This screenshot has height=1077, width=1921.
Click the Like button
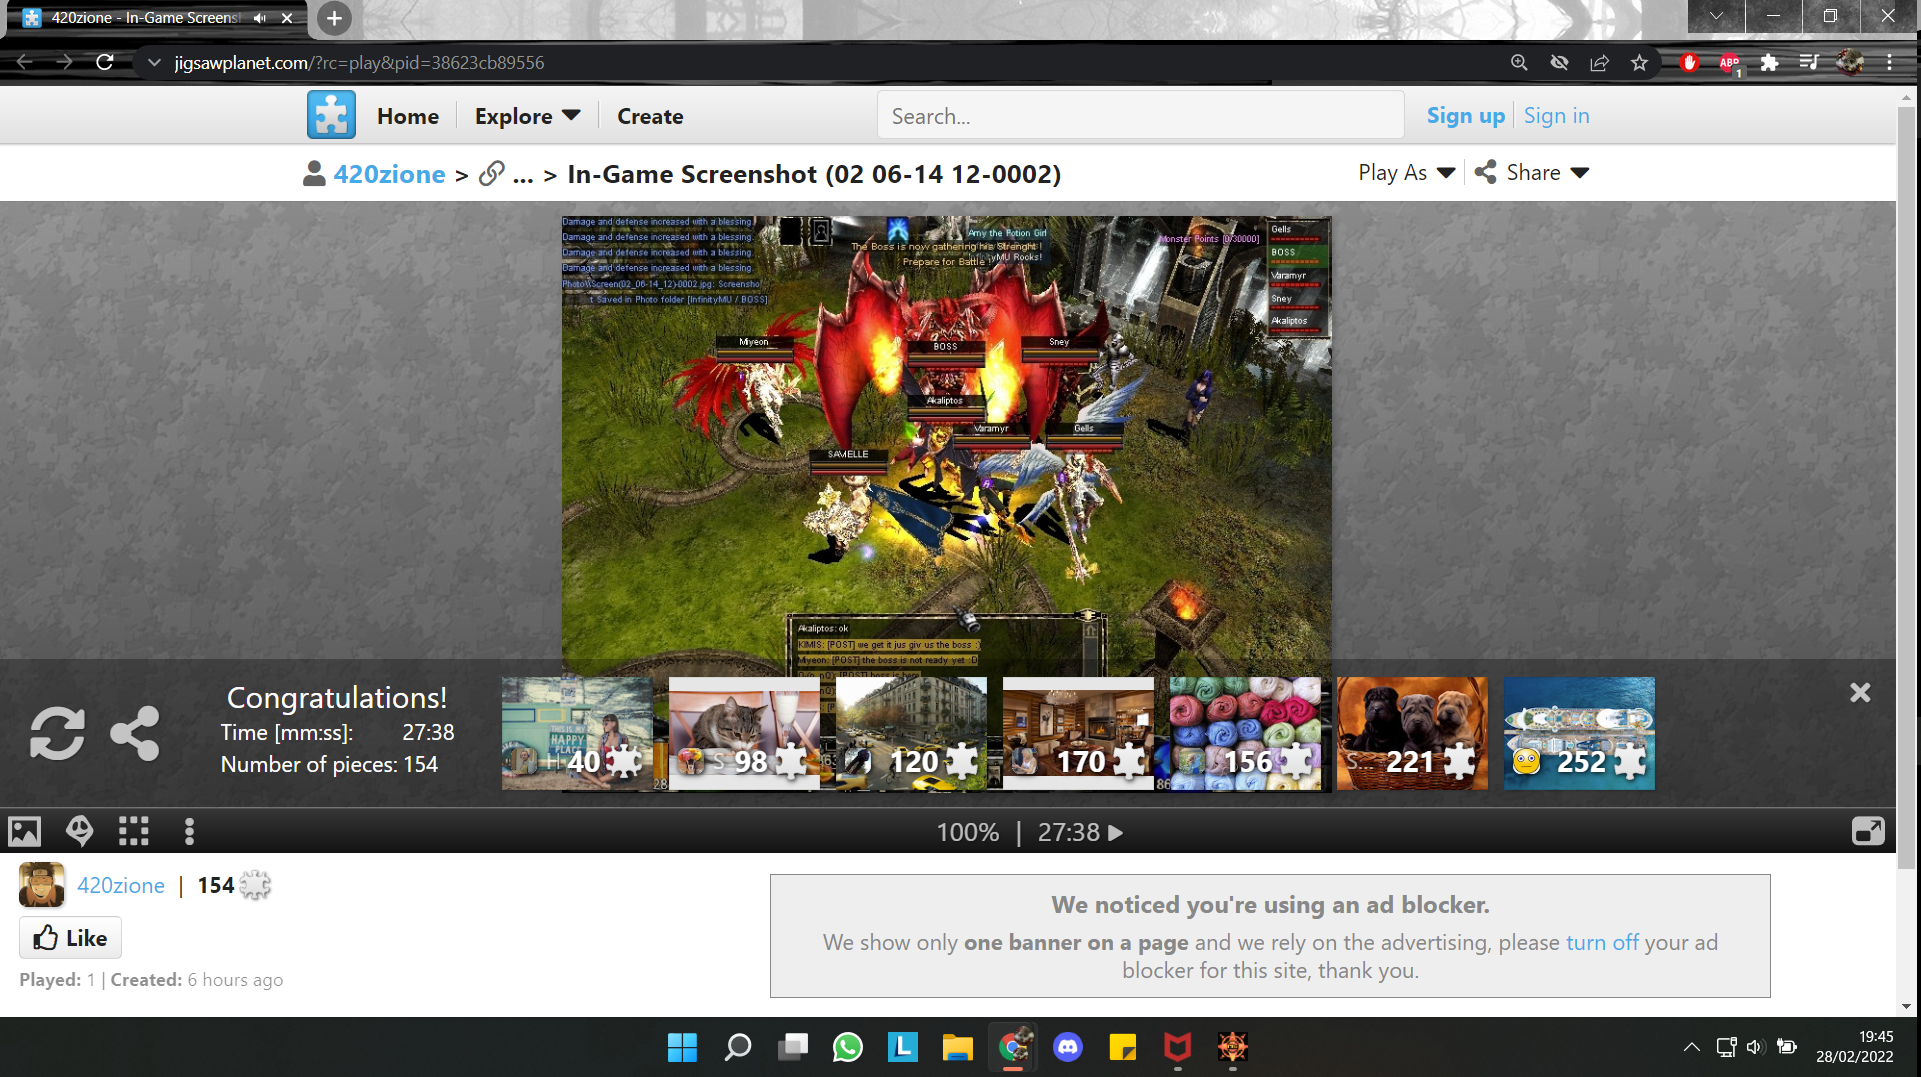(x=70, y=938)
